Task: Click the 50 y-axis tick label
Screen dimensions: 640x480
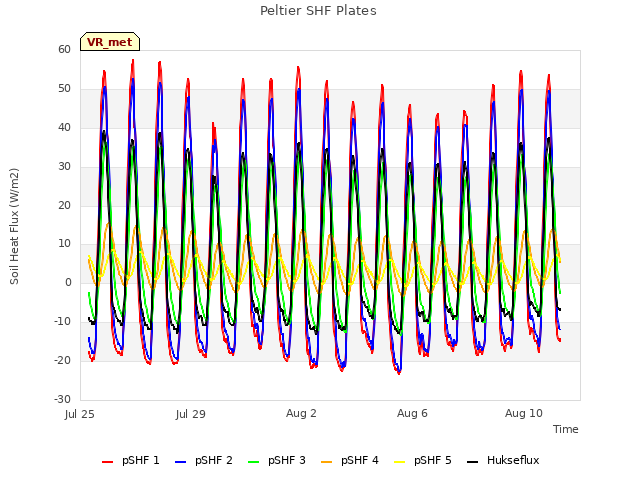Action: pyautogui.click(x=64, y=89)
